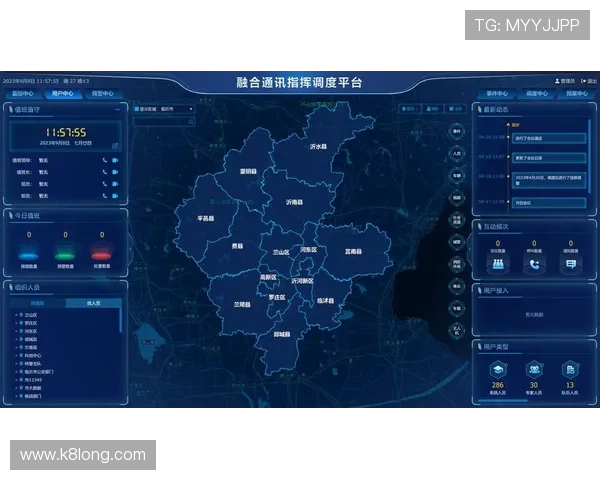Viewport: 600px width, 480px height.
Task: Open the 事件中心 tab
Action: coord(497,93)
